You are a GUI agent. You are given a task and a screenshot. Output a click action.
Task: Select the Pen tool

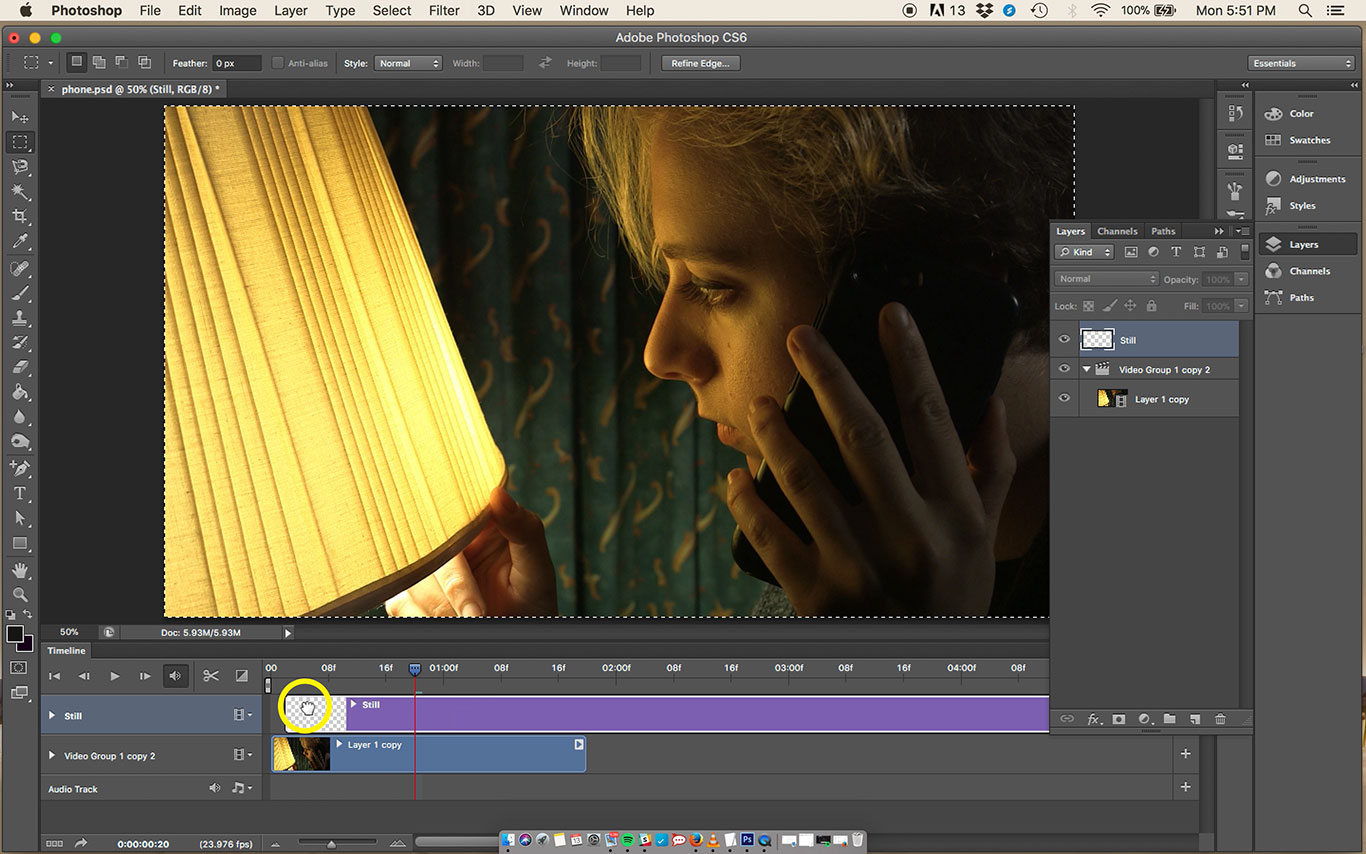(x=20, y=468)
